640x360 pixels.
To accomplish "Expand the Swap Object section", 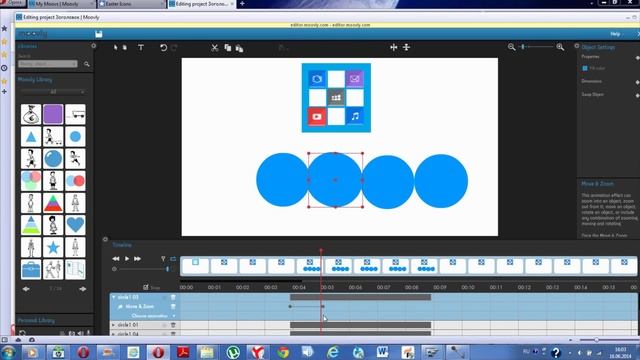I will click(x=637, y=95).
